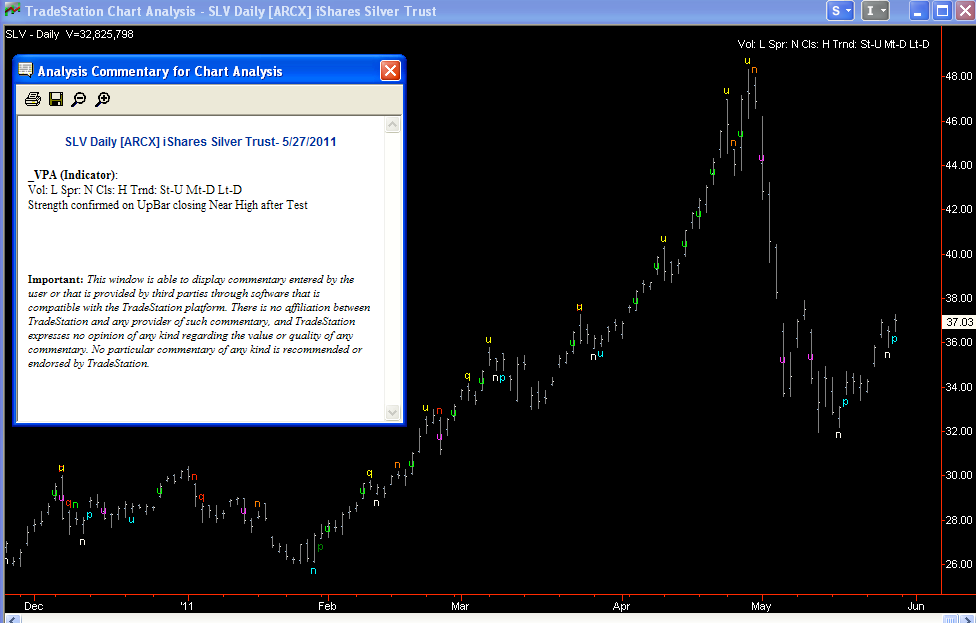Click commentary scrollbar down arrow
976x623 pixels.
tap(392, 412)
